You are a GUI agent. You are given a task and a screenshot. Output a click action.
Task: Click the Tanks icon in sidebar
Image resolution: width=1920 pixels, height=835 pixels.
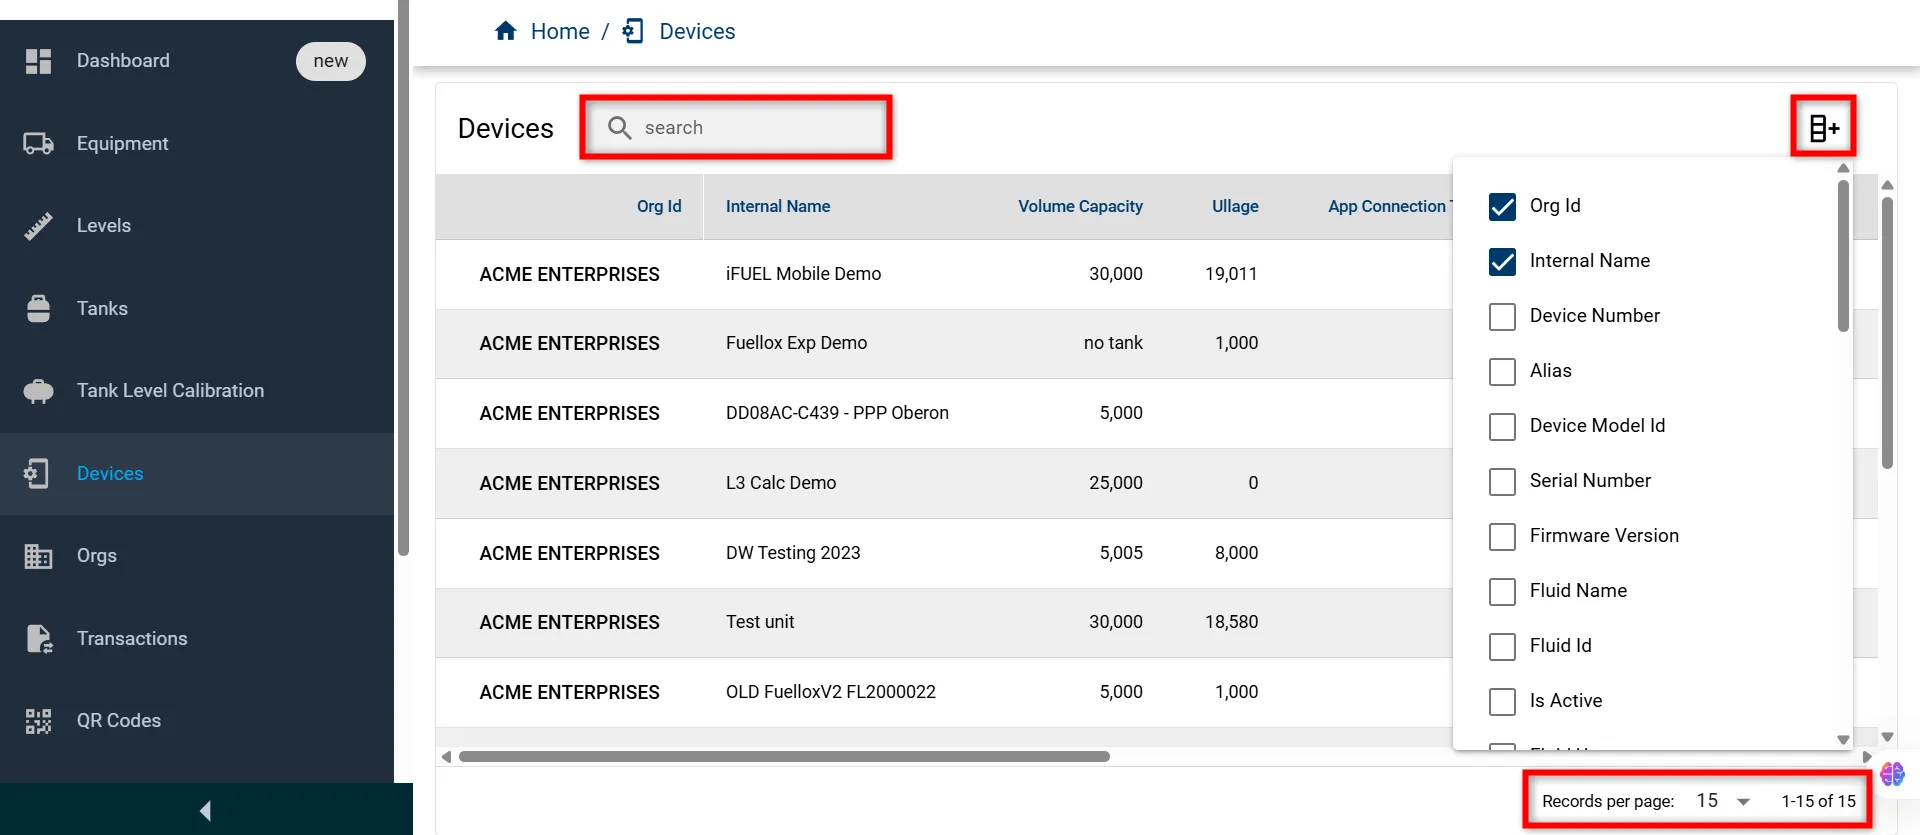coord(38,309)
